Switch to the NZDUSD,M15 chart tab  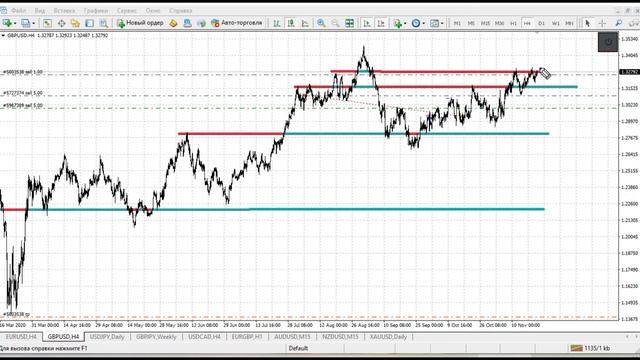[340, 337]
